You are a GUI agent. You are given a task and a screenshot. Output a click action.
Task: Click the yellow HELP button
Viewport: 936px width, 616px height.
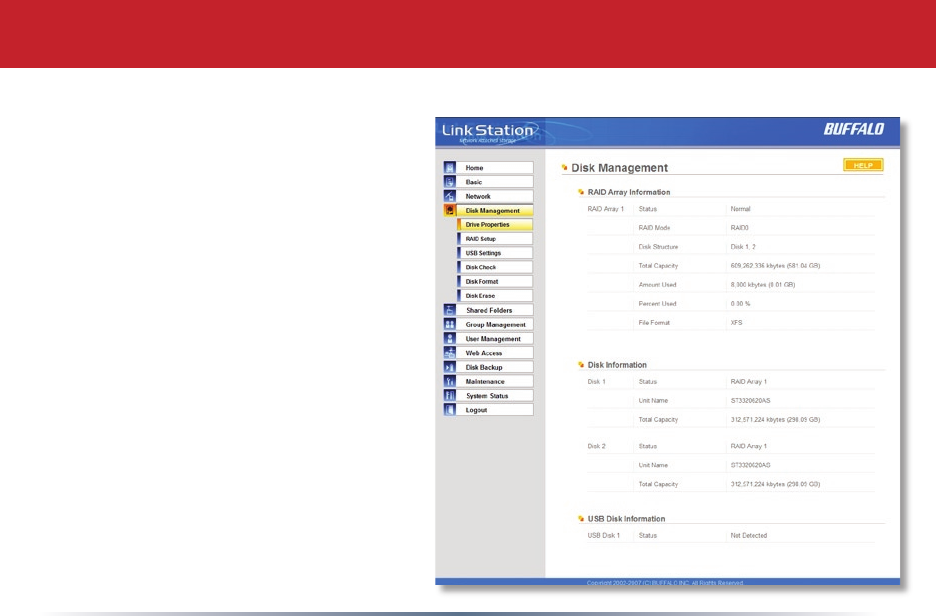point(863,165)
